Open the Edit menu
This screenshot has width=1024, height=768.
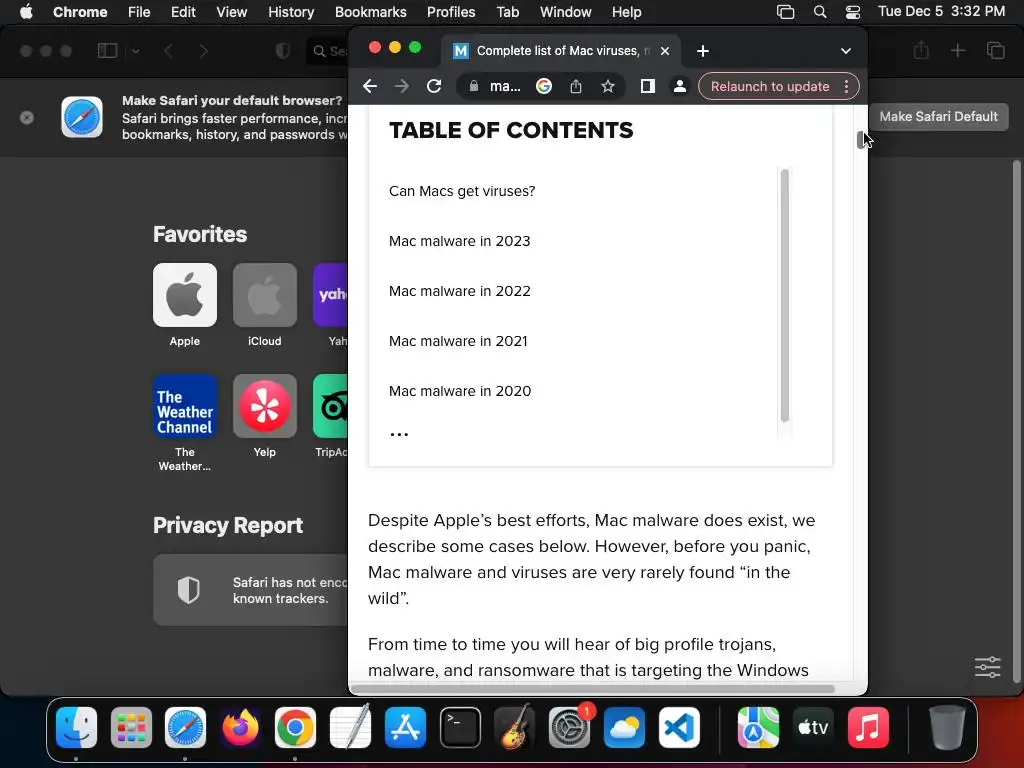(x=183, y=12)
